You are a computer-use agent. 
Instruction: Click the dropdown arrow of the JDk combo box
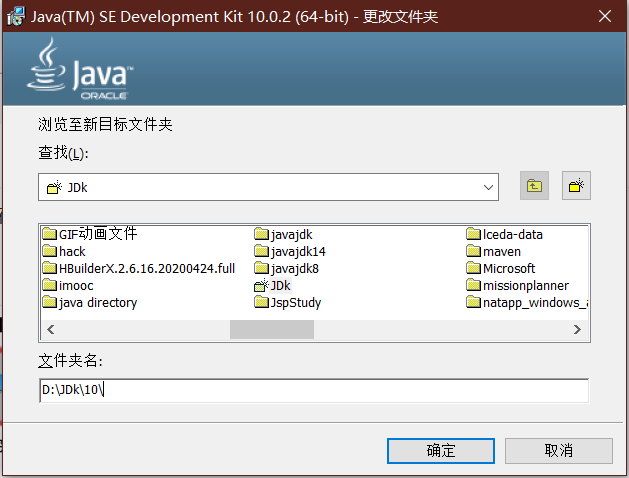pyautogui.click(x=488, y=187)
